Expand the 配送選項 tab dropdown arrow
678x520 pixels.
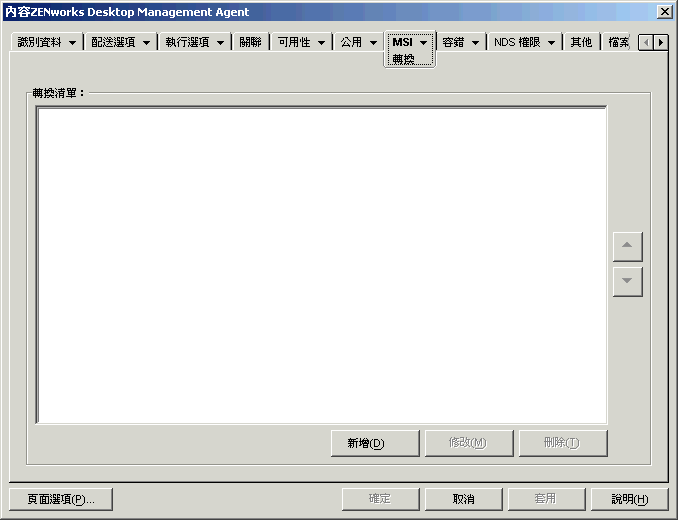(146, 43)
